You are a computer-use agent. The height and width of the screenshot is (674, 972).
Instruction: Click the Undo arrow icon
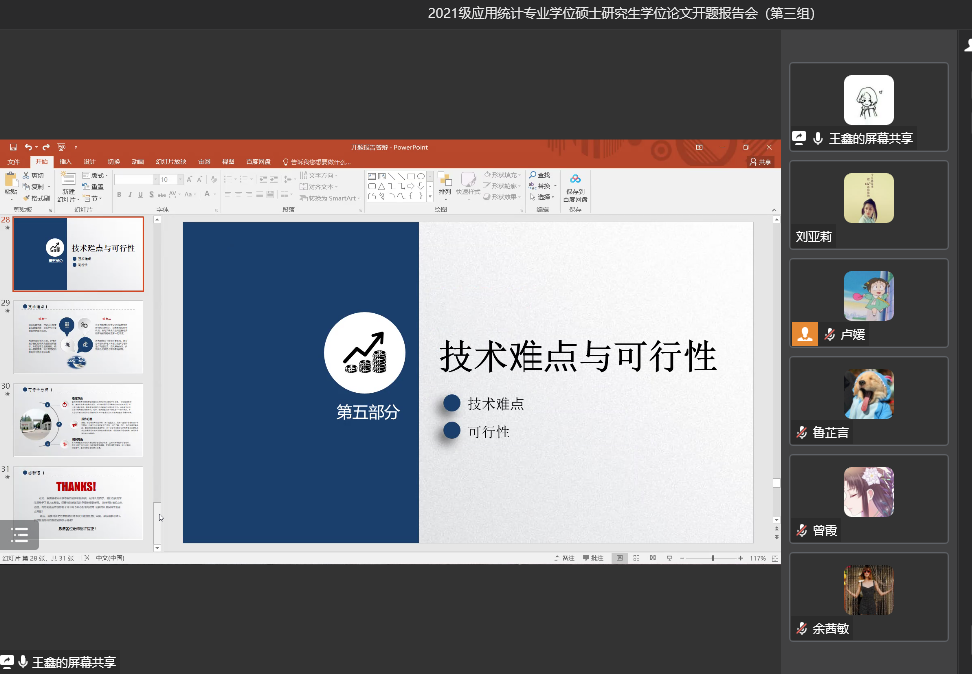point(28,147)
